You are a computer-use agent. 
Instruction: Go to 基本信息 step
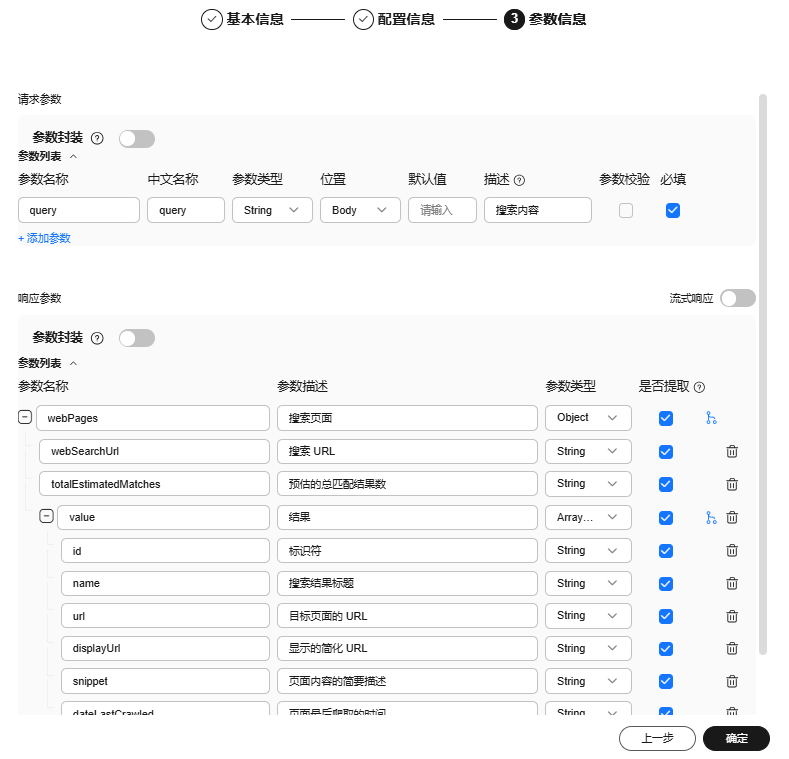(242, 20)
